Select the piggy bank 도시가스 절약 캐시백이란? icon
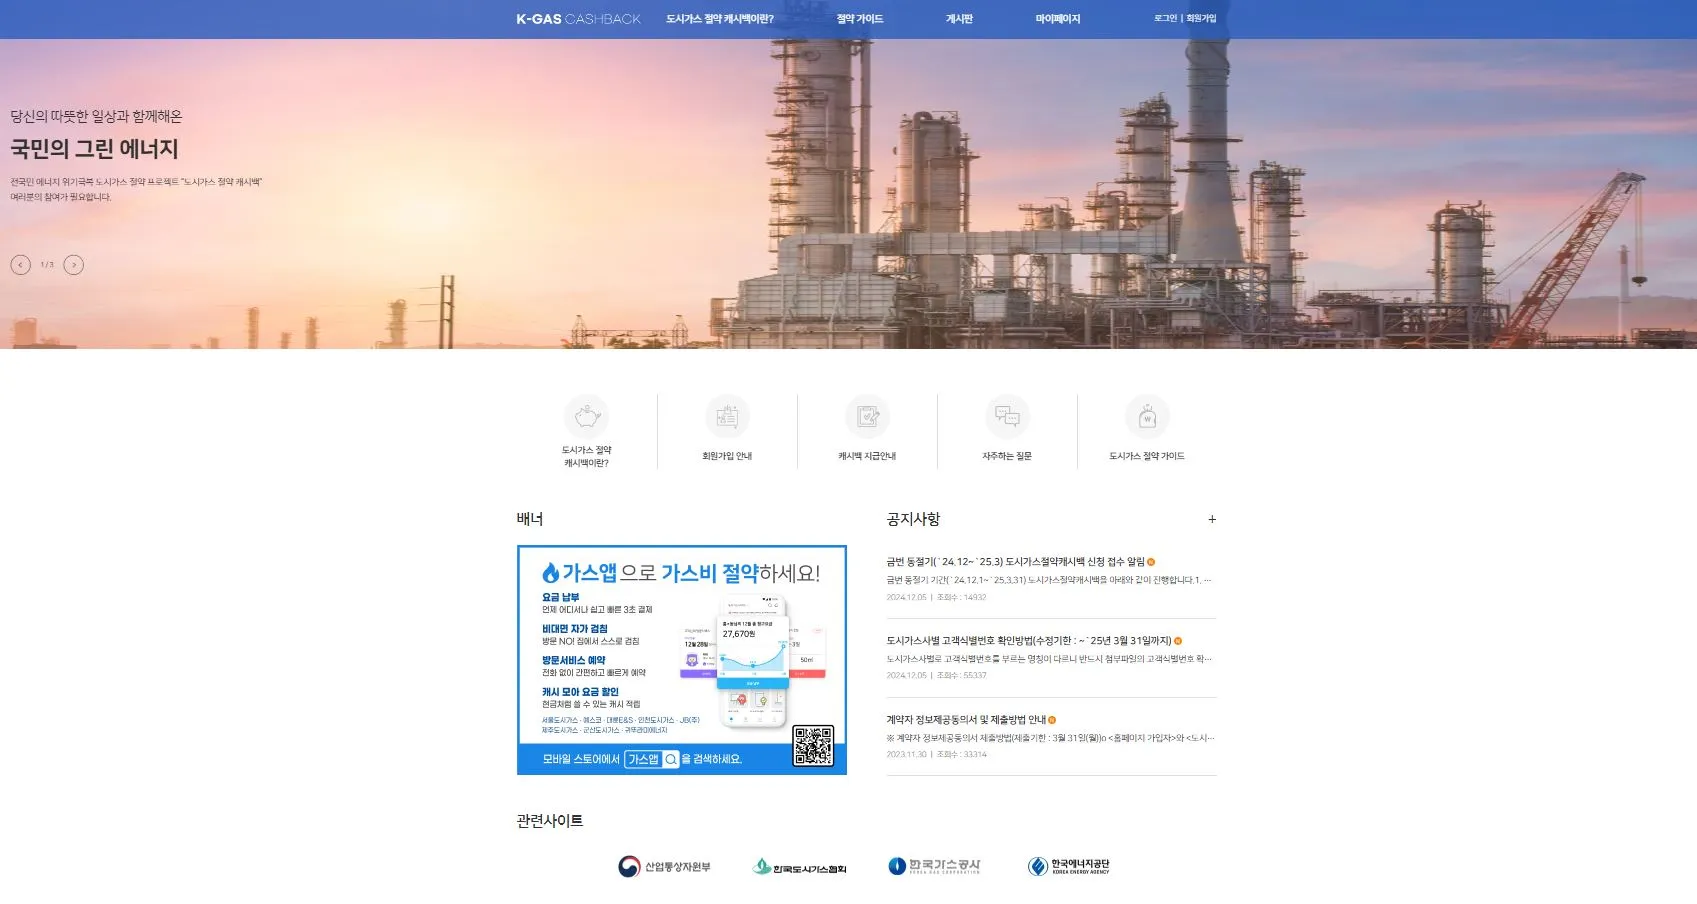The height and width of the screenshot is (904, 1697). [587, 417]
